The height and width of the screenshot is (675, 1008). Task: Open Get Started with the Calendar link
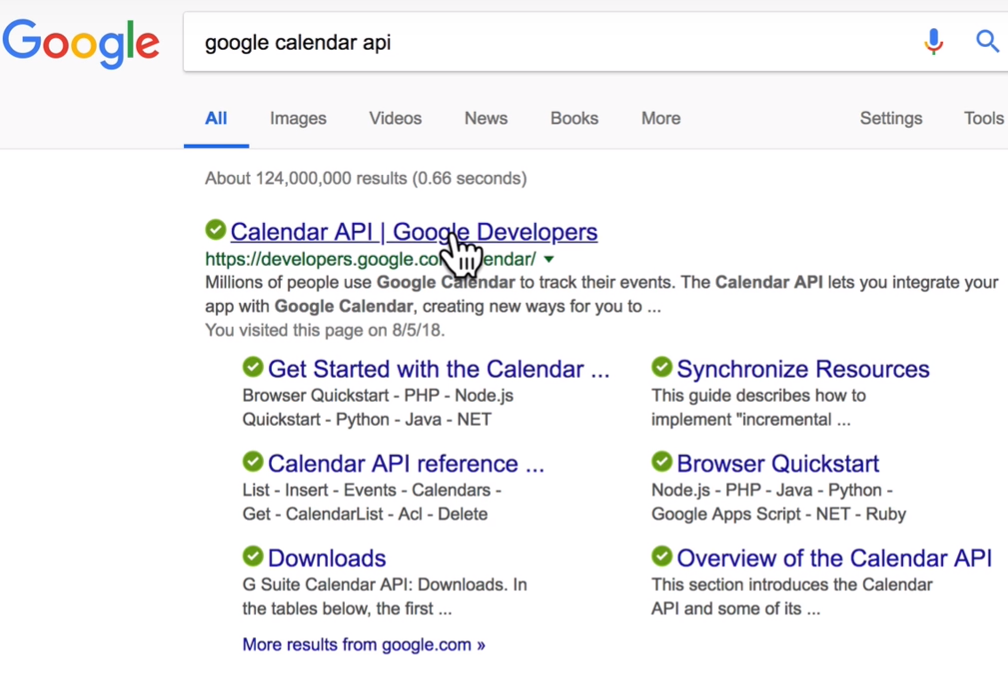[438, 369]
